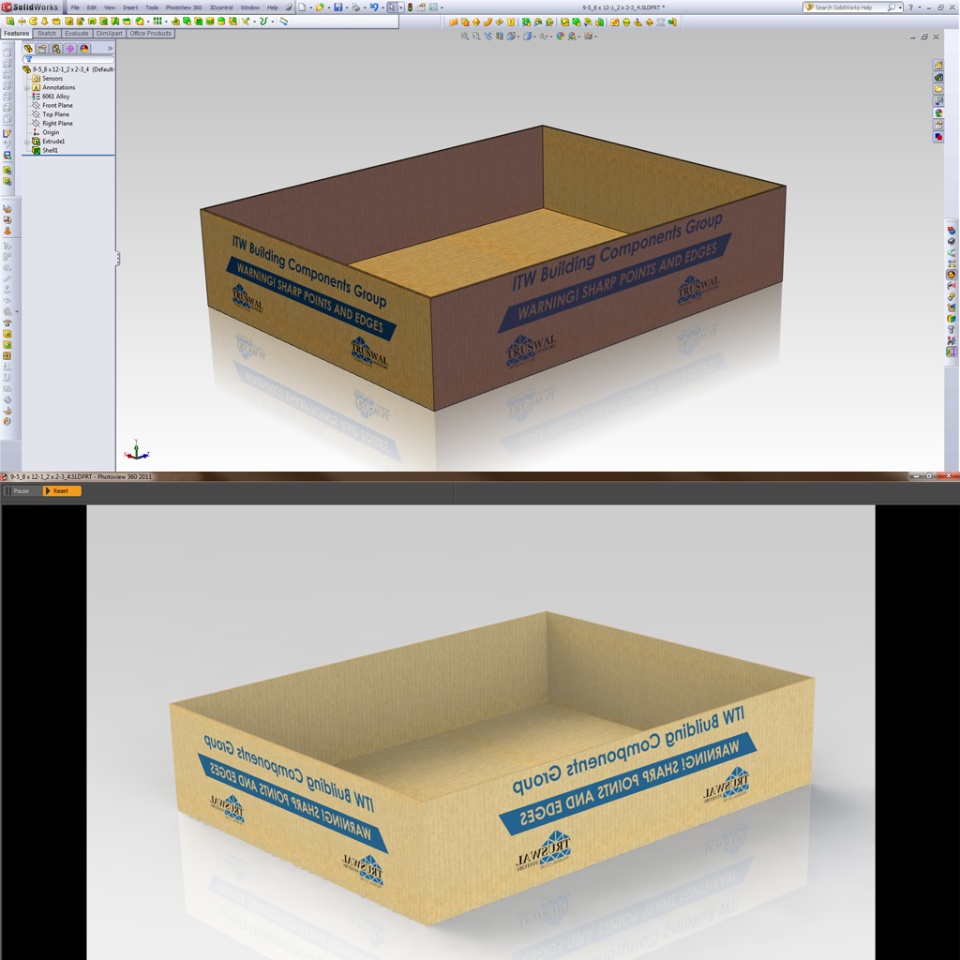Click the feature tree filter field
Screen dimensions: 960x960
tap(69, 59)
